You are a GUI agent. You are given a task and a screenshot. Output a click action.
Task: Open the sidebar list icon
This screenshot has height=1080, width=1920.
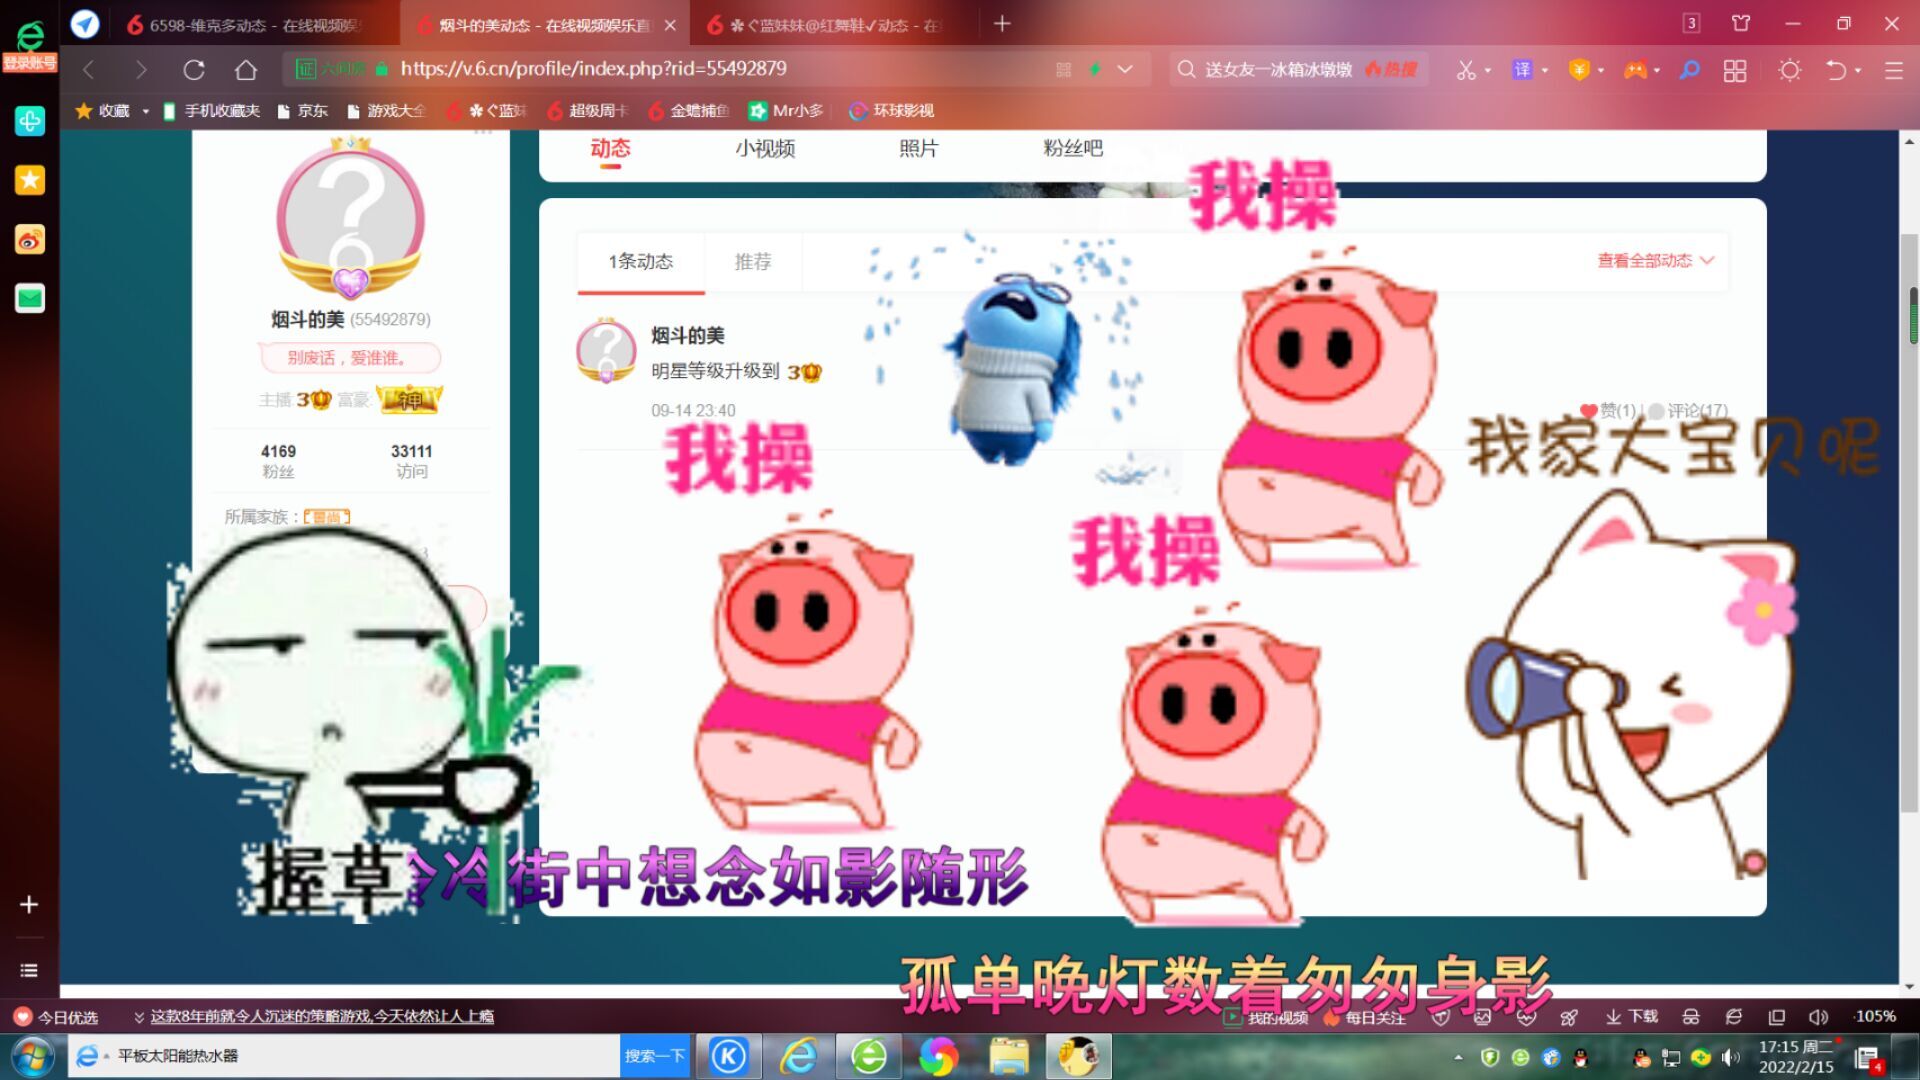29,970
